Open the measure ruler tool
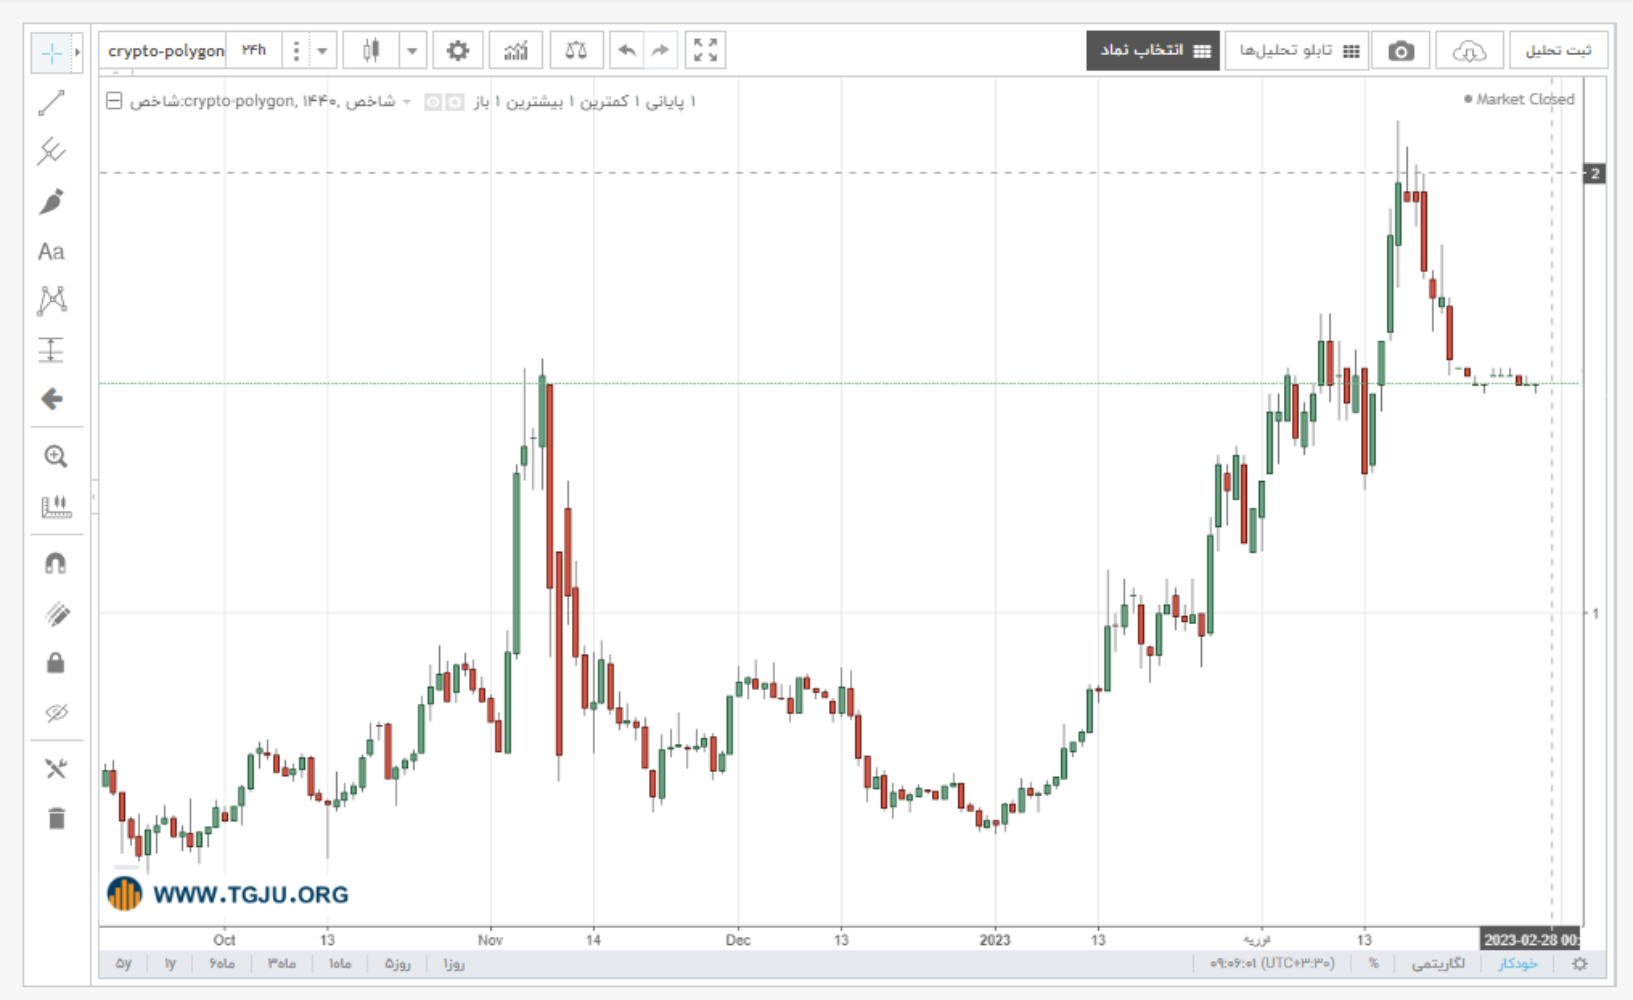The width and height of the screenshot is (1633, 1000). click(x=56, y=507)
